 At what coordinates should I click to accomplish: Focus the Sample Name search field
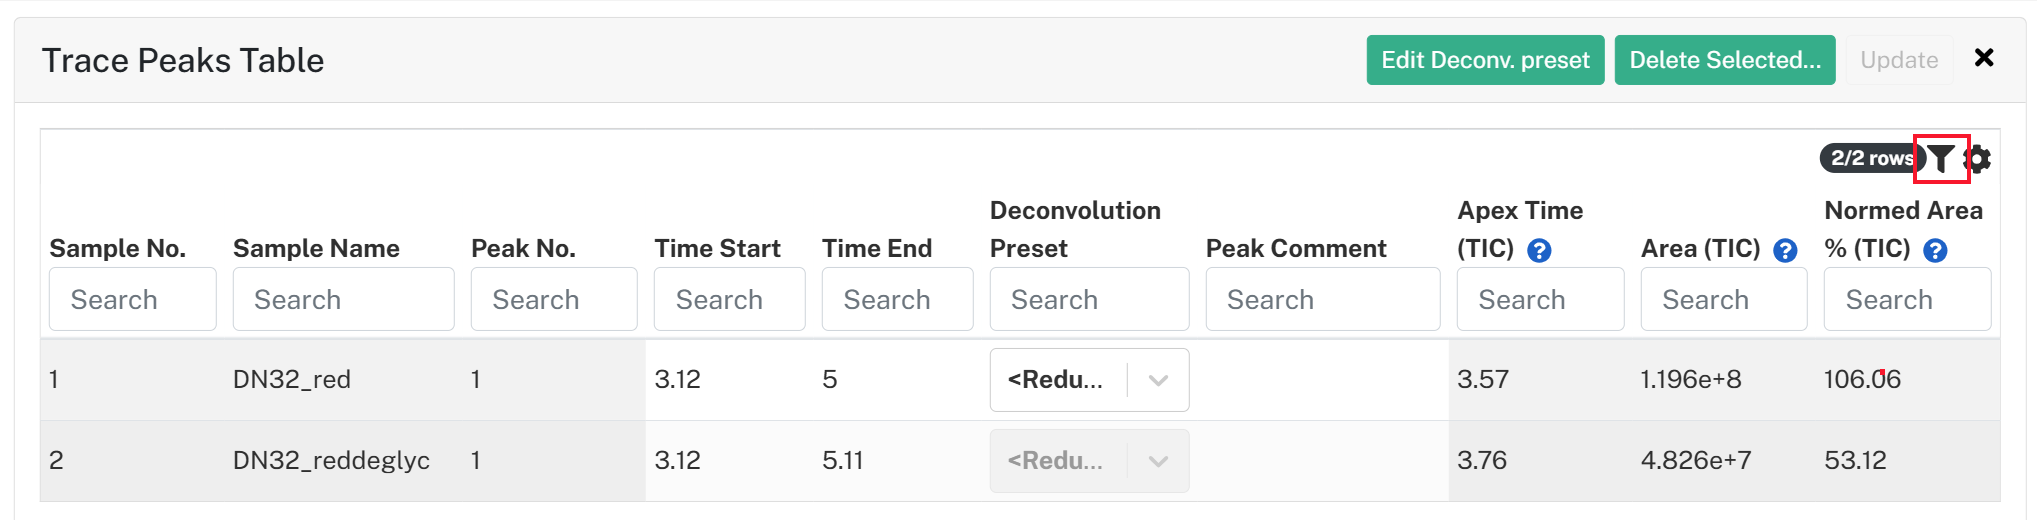[x=343, y=299]
